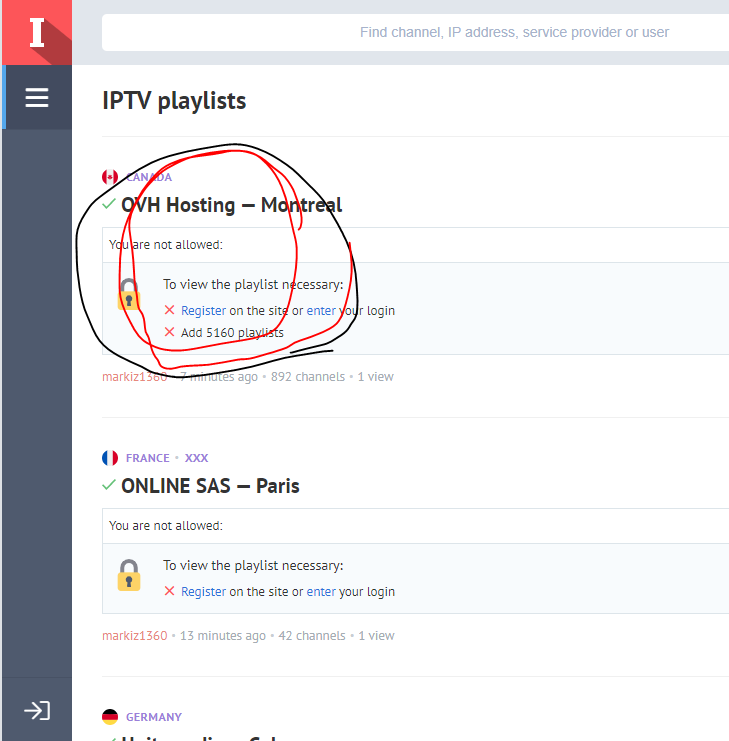Click the France flag icon
Screen dimensions: 729x741
click(110, 458)
